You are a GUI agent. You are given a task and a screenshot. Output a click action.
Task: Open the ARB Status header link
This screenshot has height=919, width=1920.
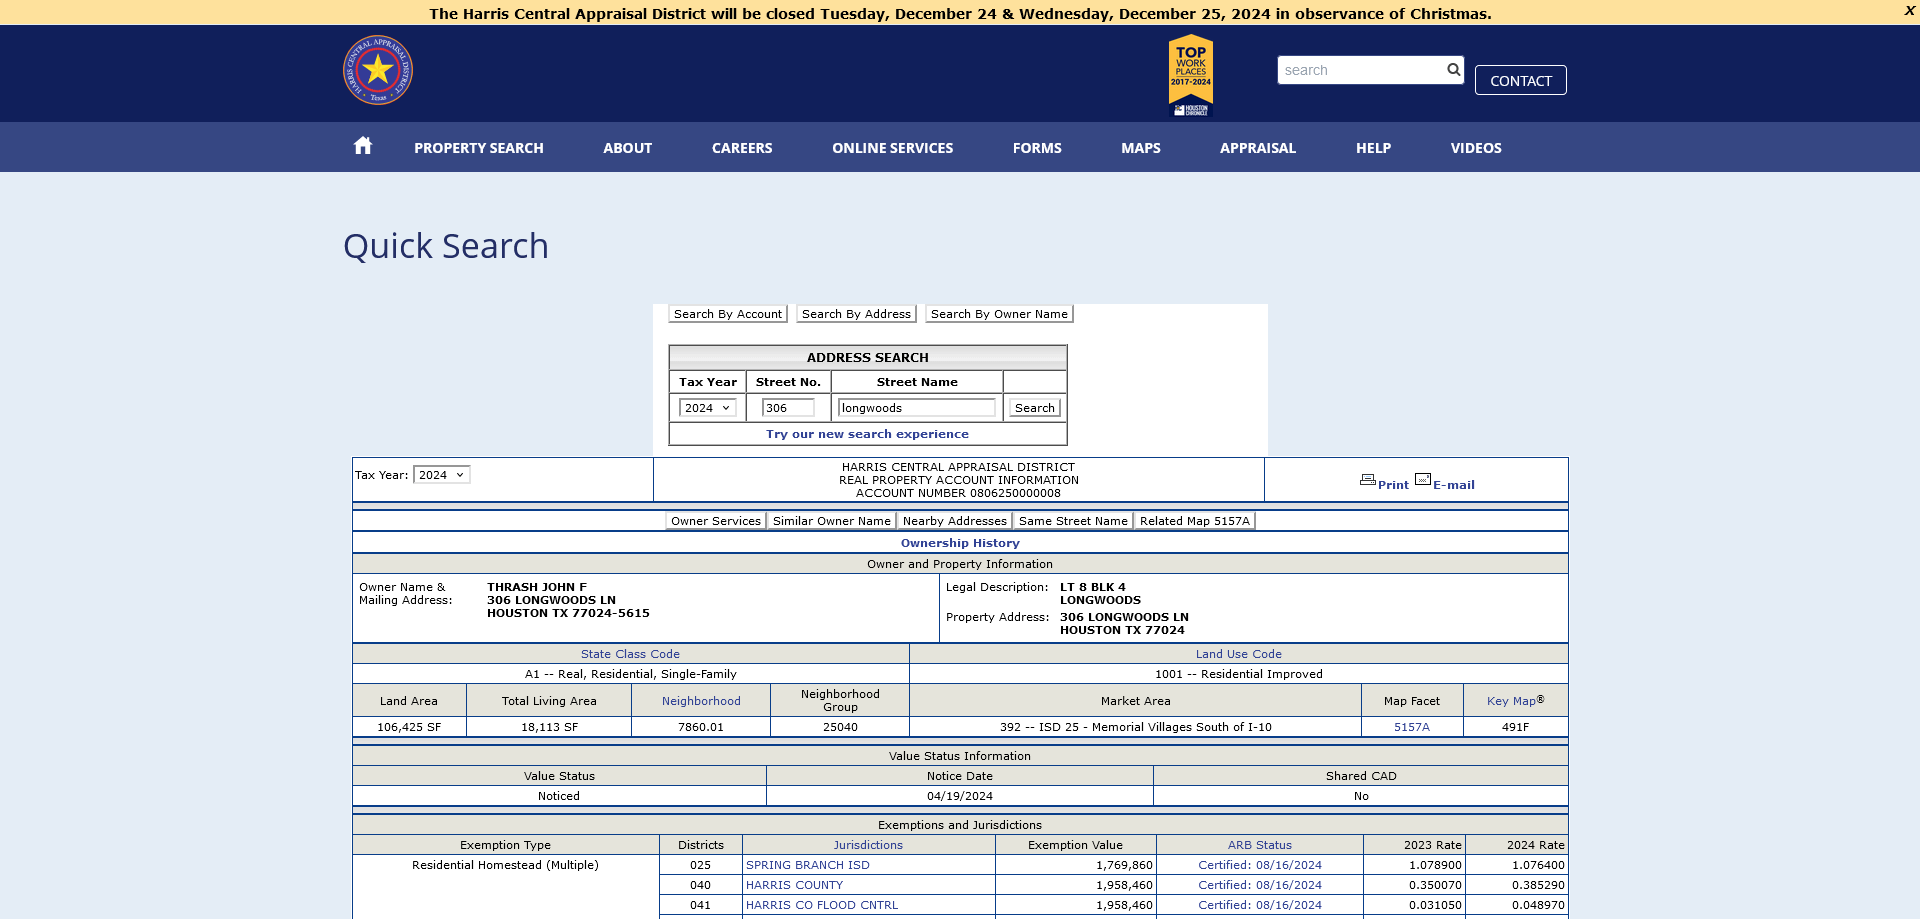click(x=1259, y=845)
